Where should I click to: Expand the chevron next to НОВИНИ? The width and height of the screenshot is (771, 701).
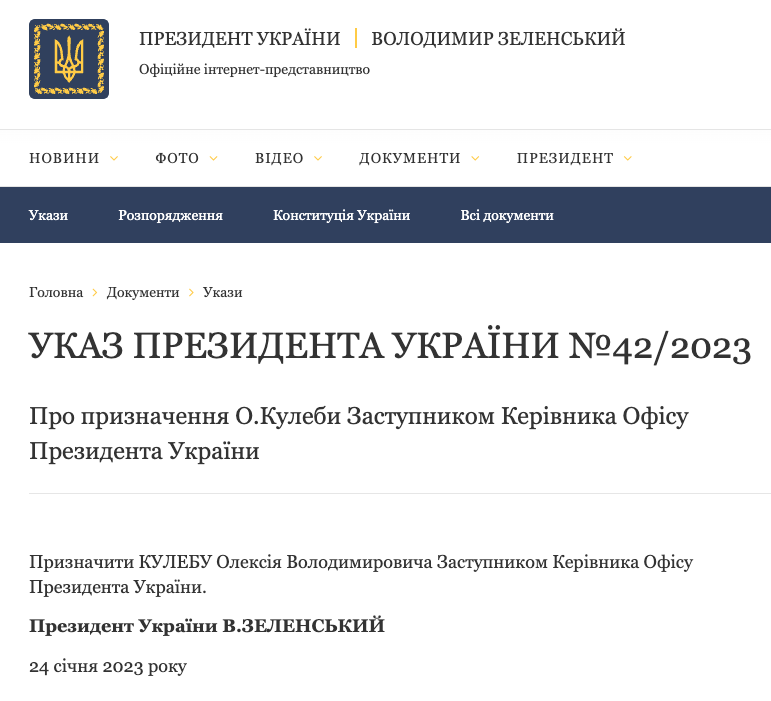pos(114,158)
